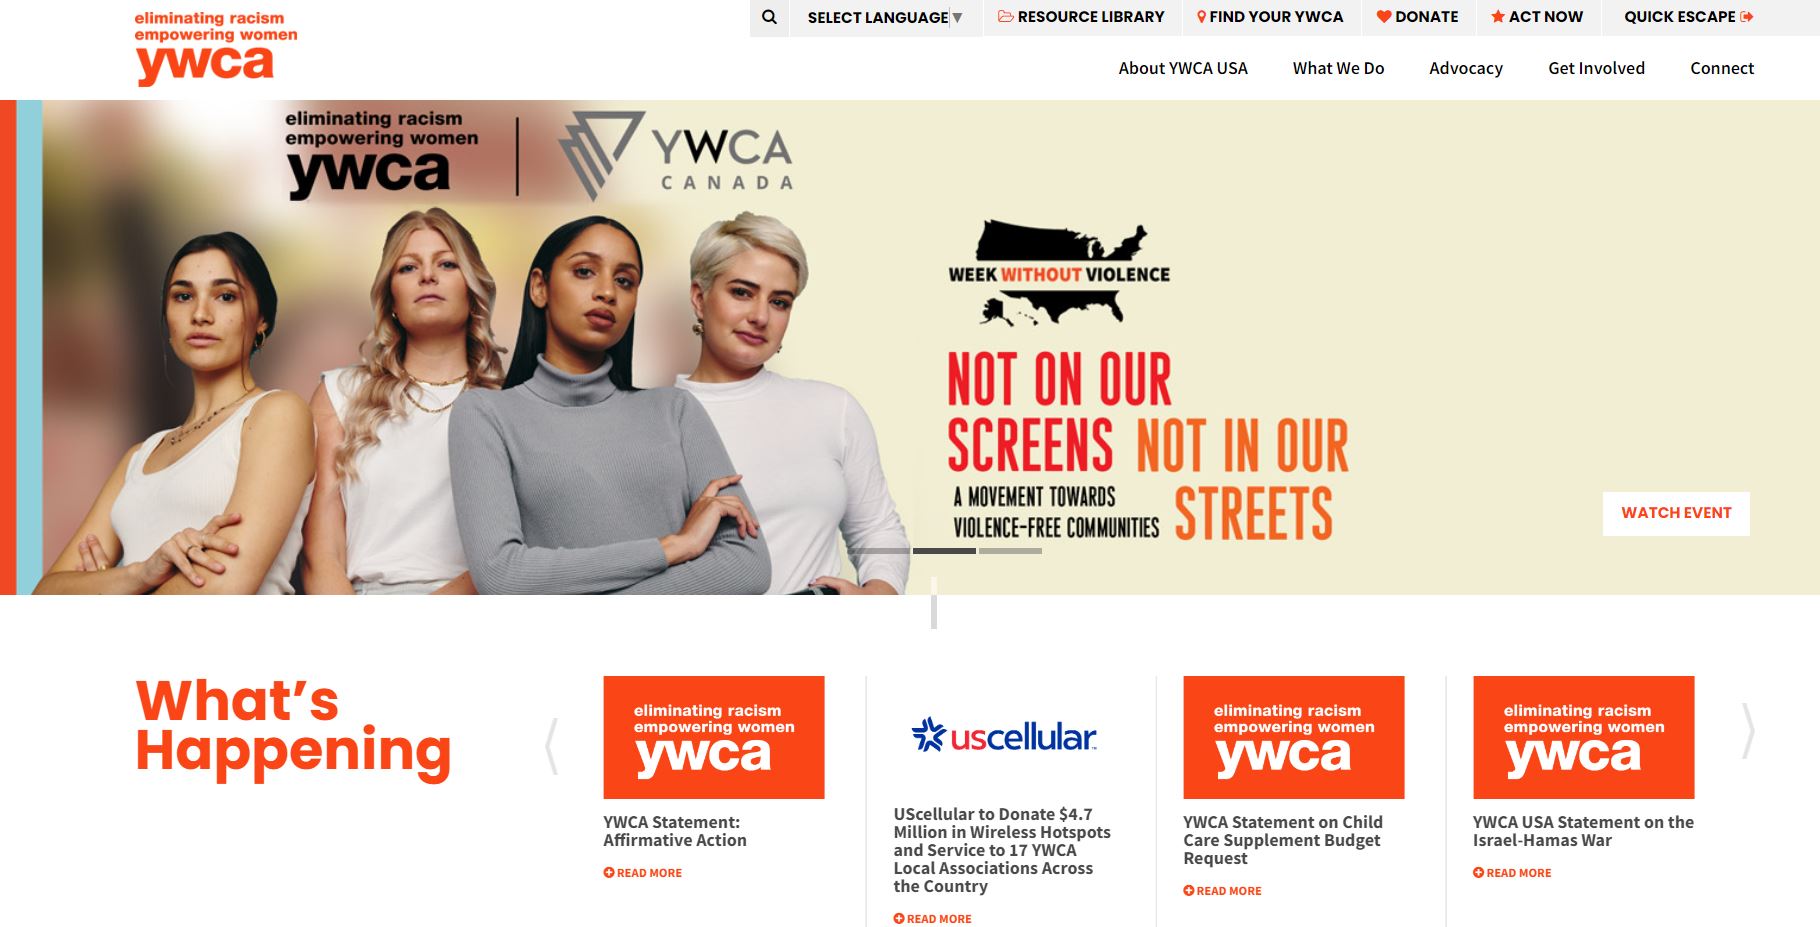Open the Get Involved menu
The width and height of the screenshot is (1820, 927).
pos(1596,68)
